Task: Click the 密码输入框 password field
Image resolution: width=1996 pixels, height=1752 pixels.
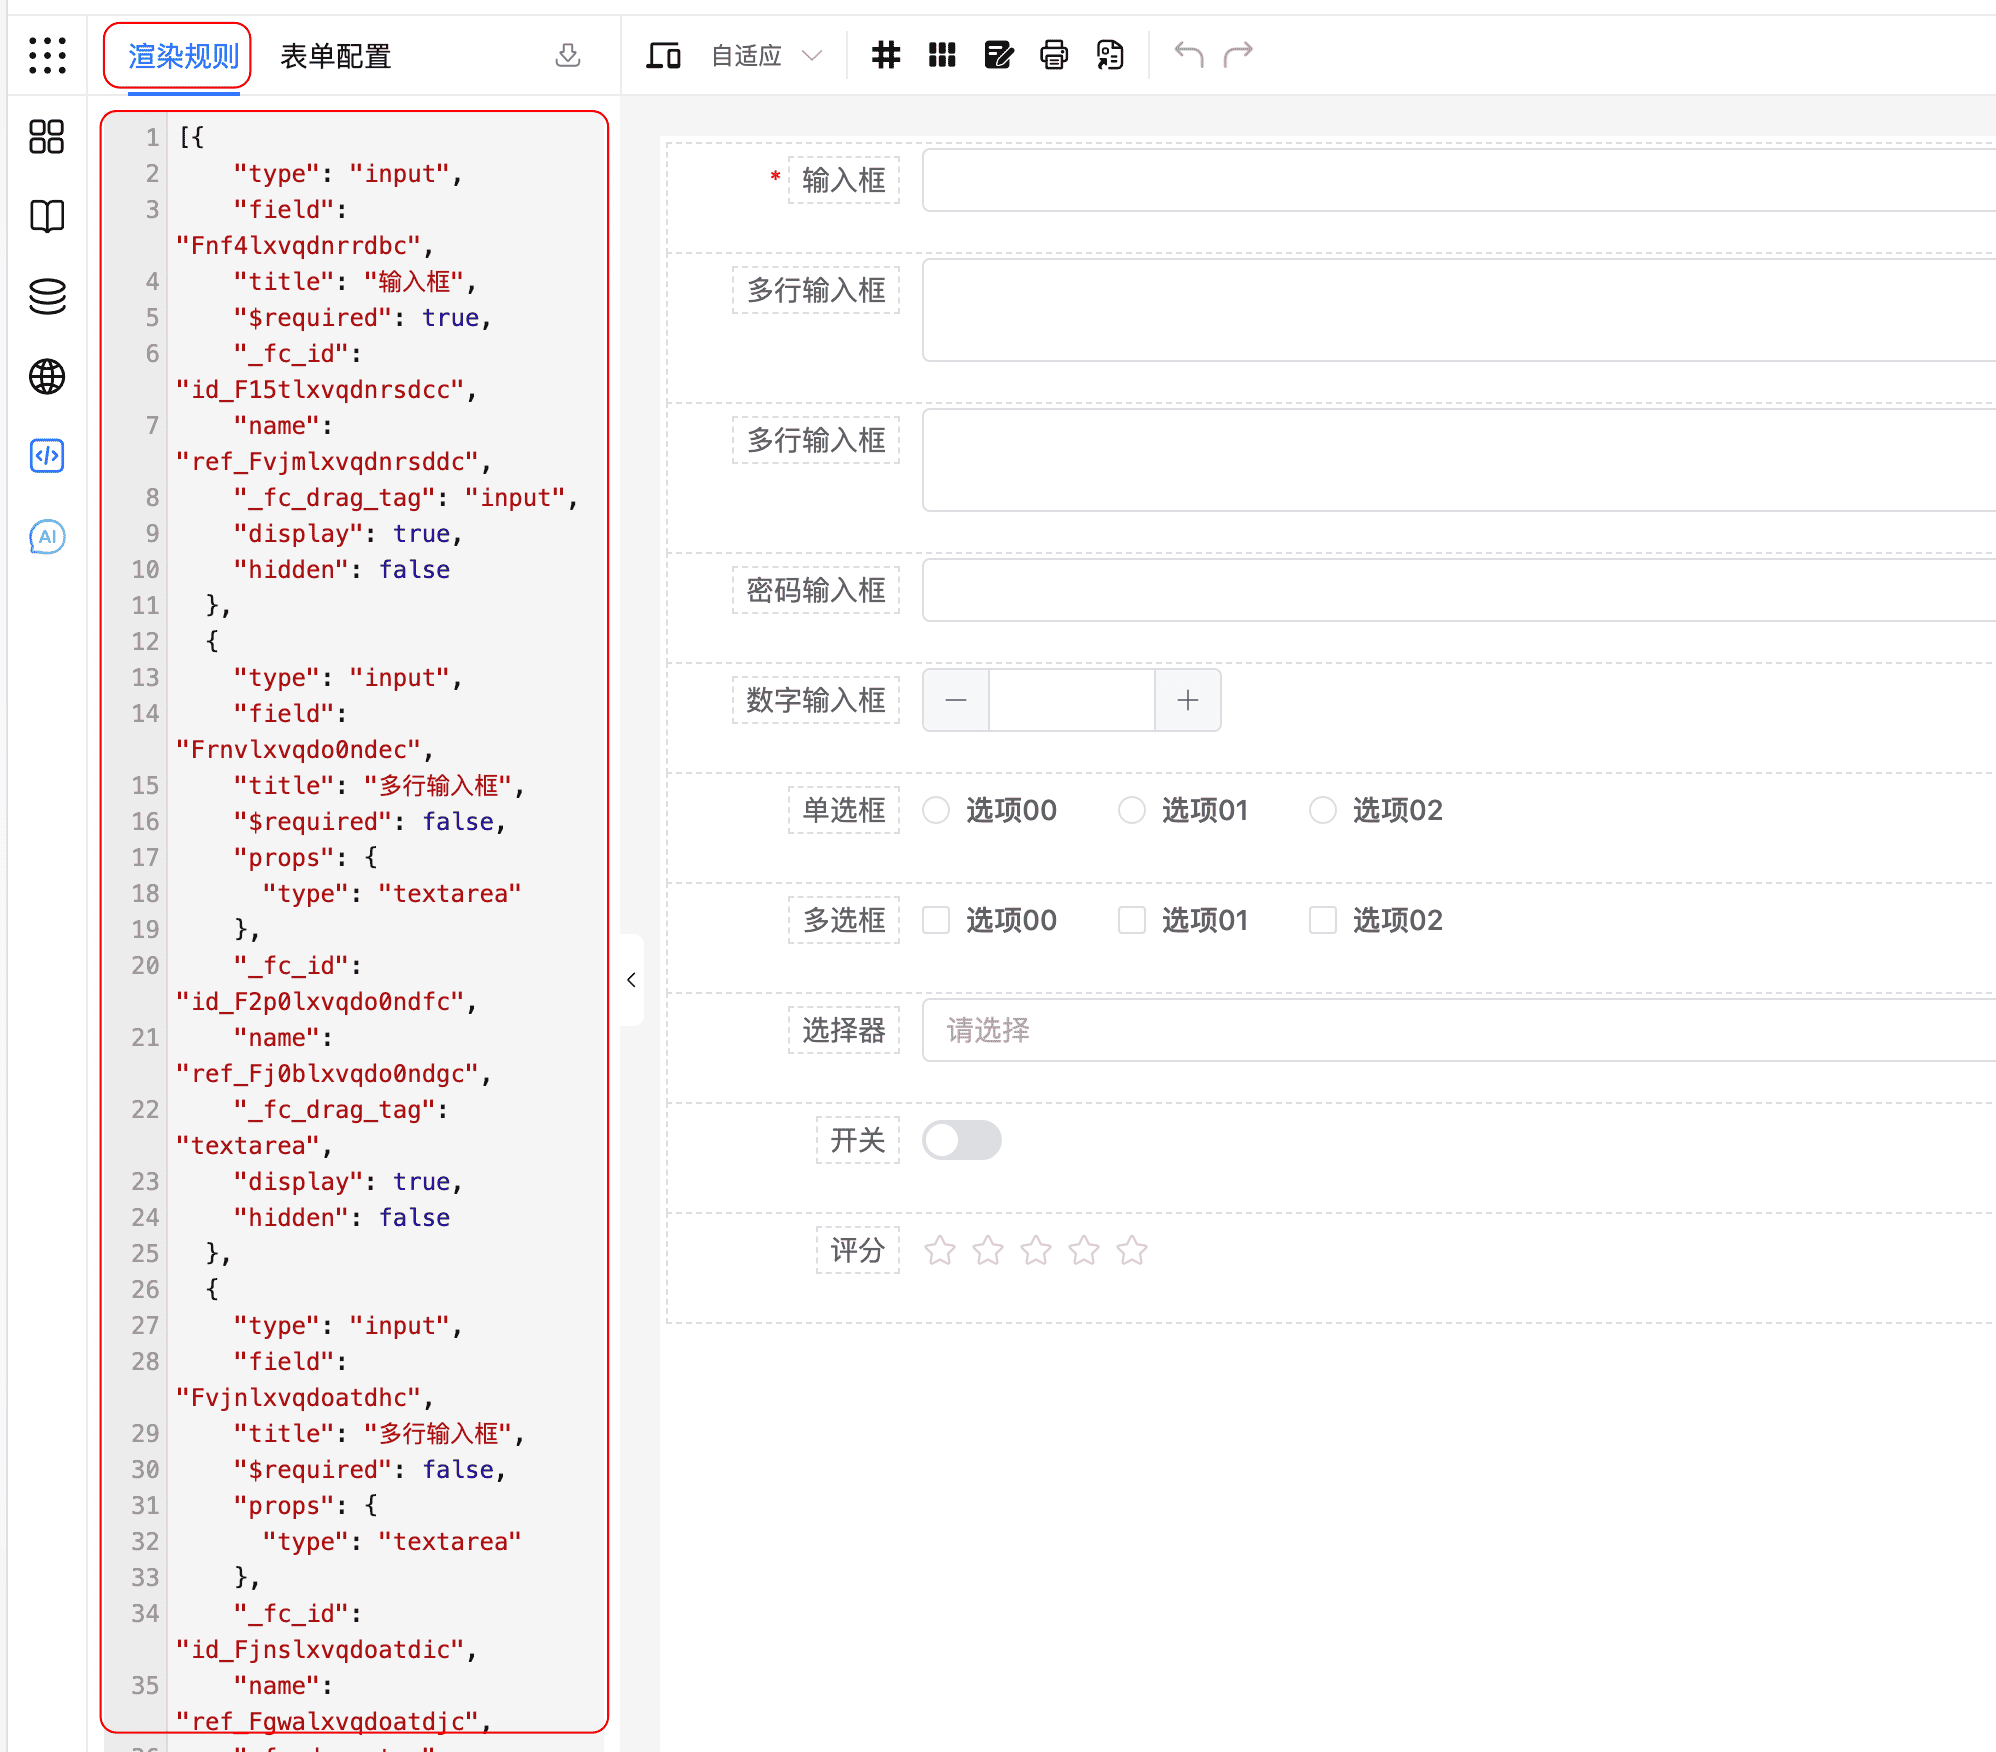Action: tap(1458, 590)
